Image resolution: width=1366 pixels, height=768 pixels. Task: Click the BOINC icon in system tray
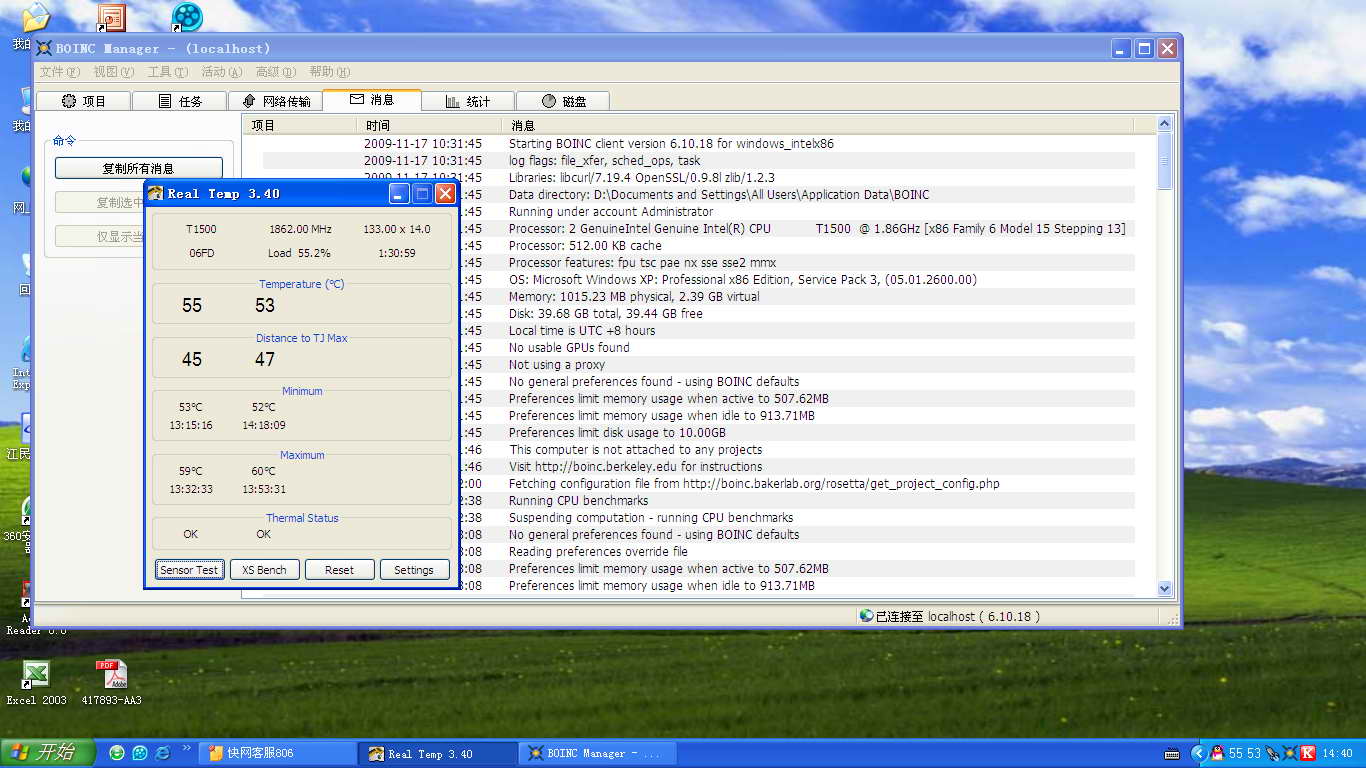[x=1290, y=753]
